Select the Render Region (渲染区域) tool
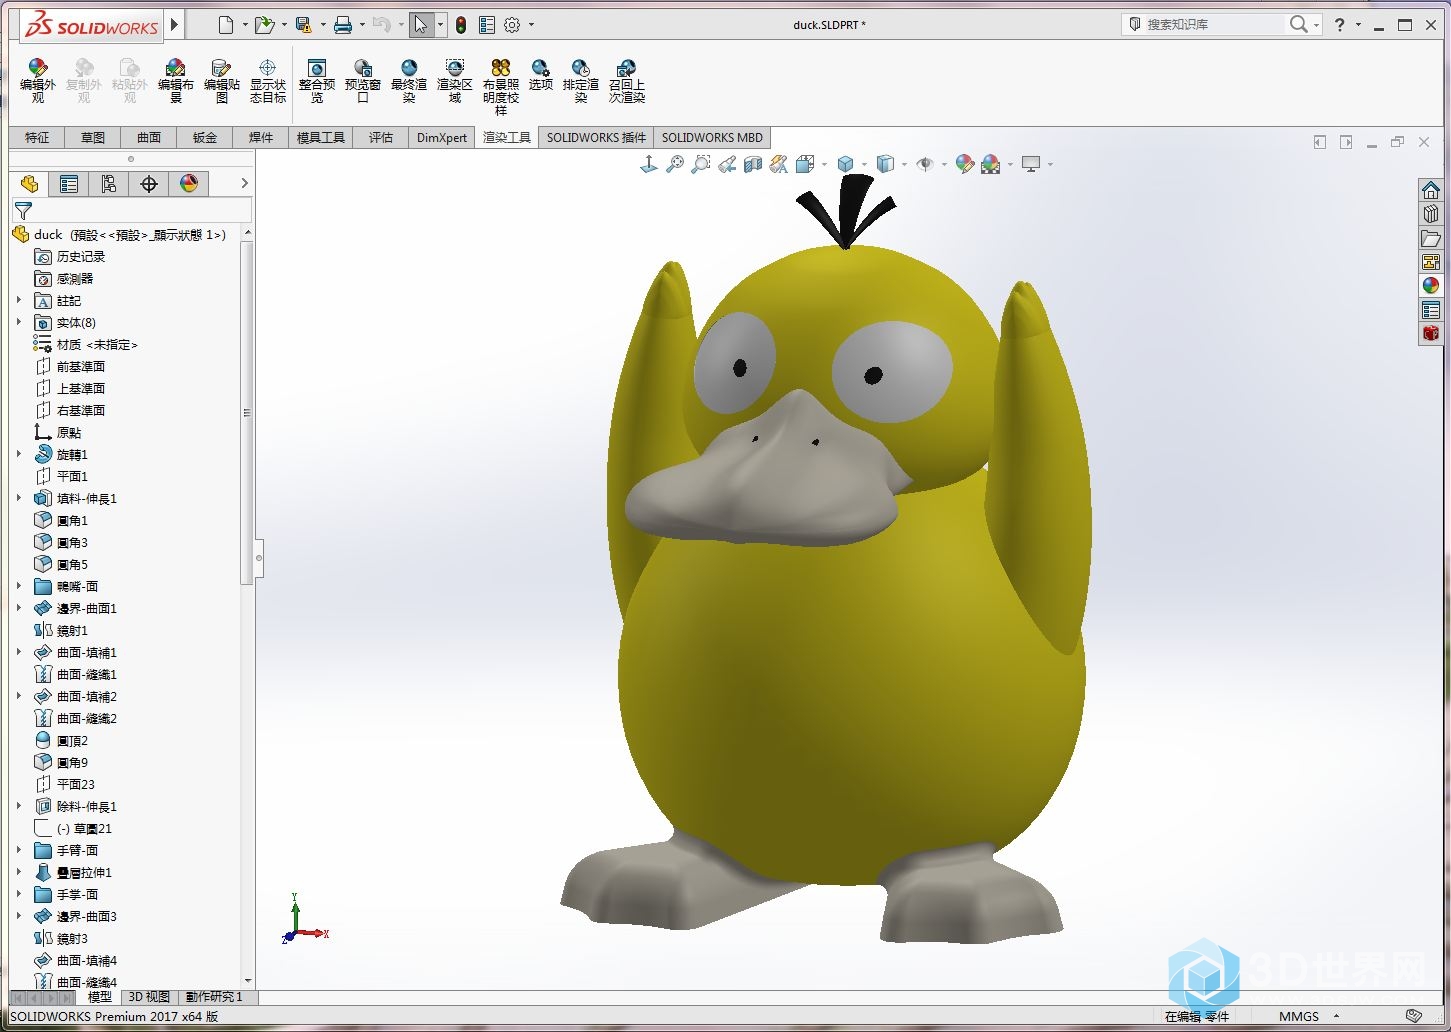This screenshot has width=1451, height=1032. (x=455, y=80)
